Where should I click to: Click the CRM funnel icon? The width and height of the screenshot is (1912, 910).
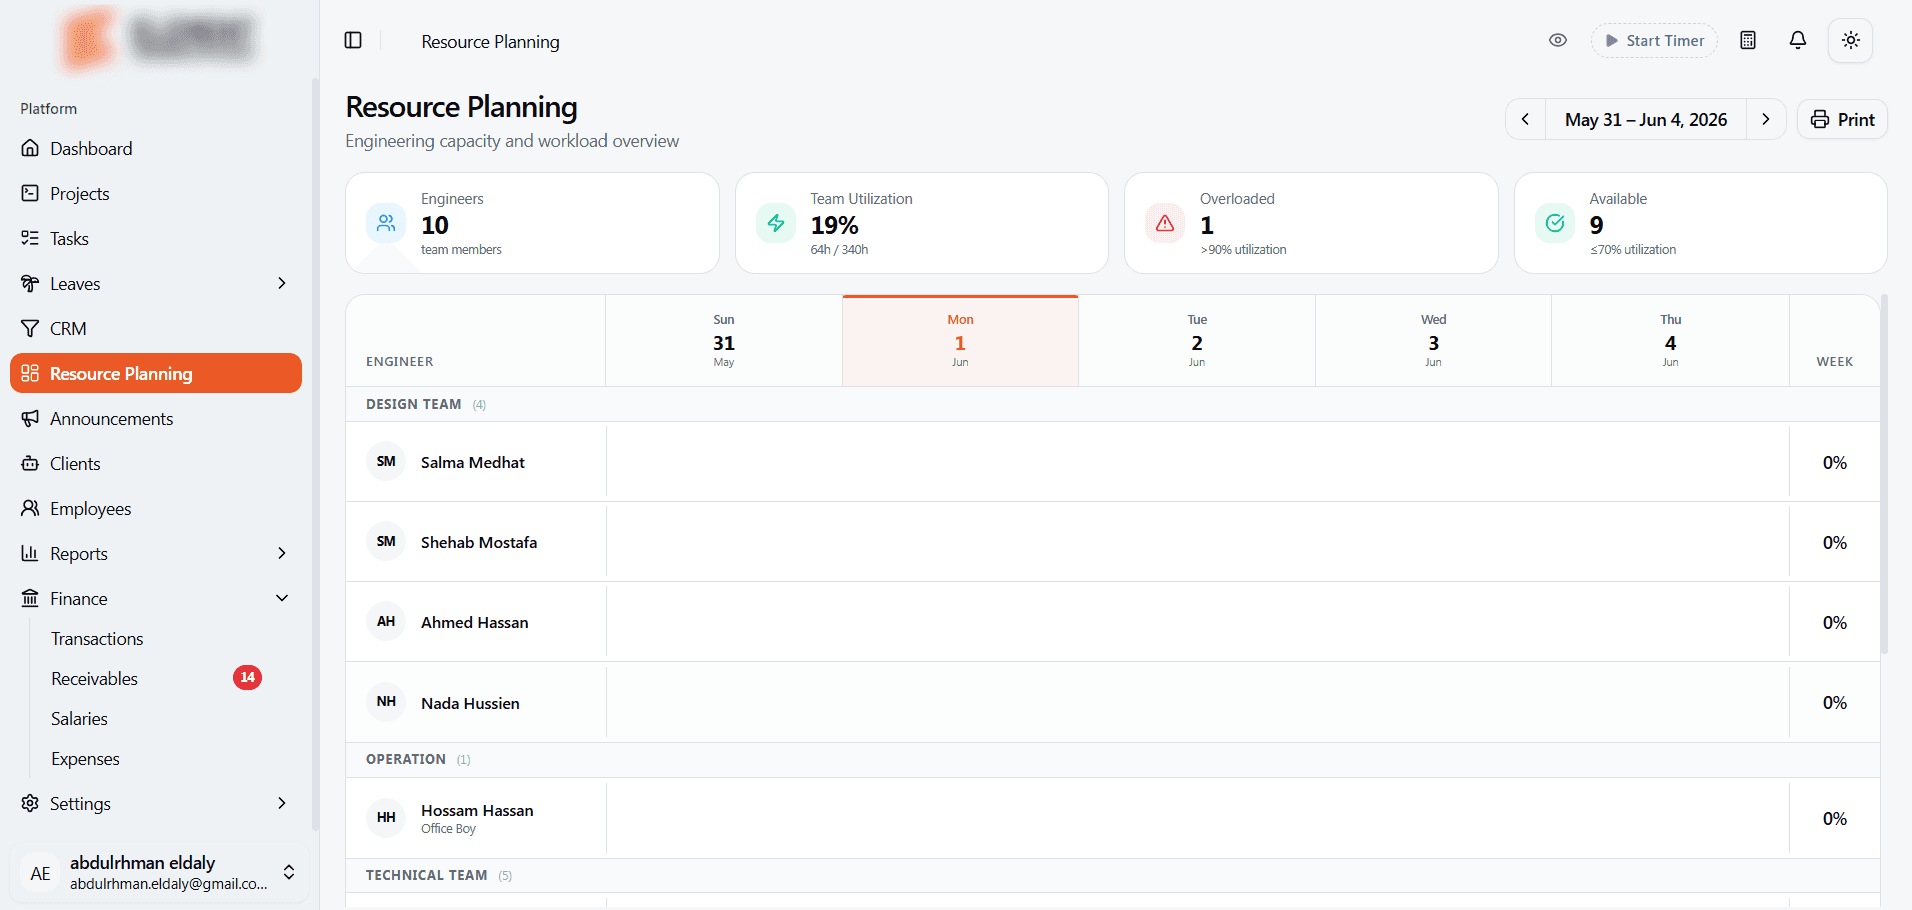30,328
